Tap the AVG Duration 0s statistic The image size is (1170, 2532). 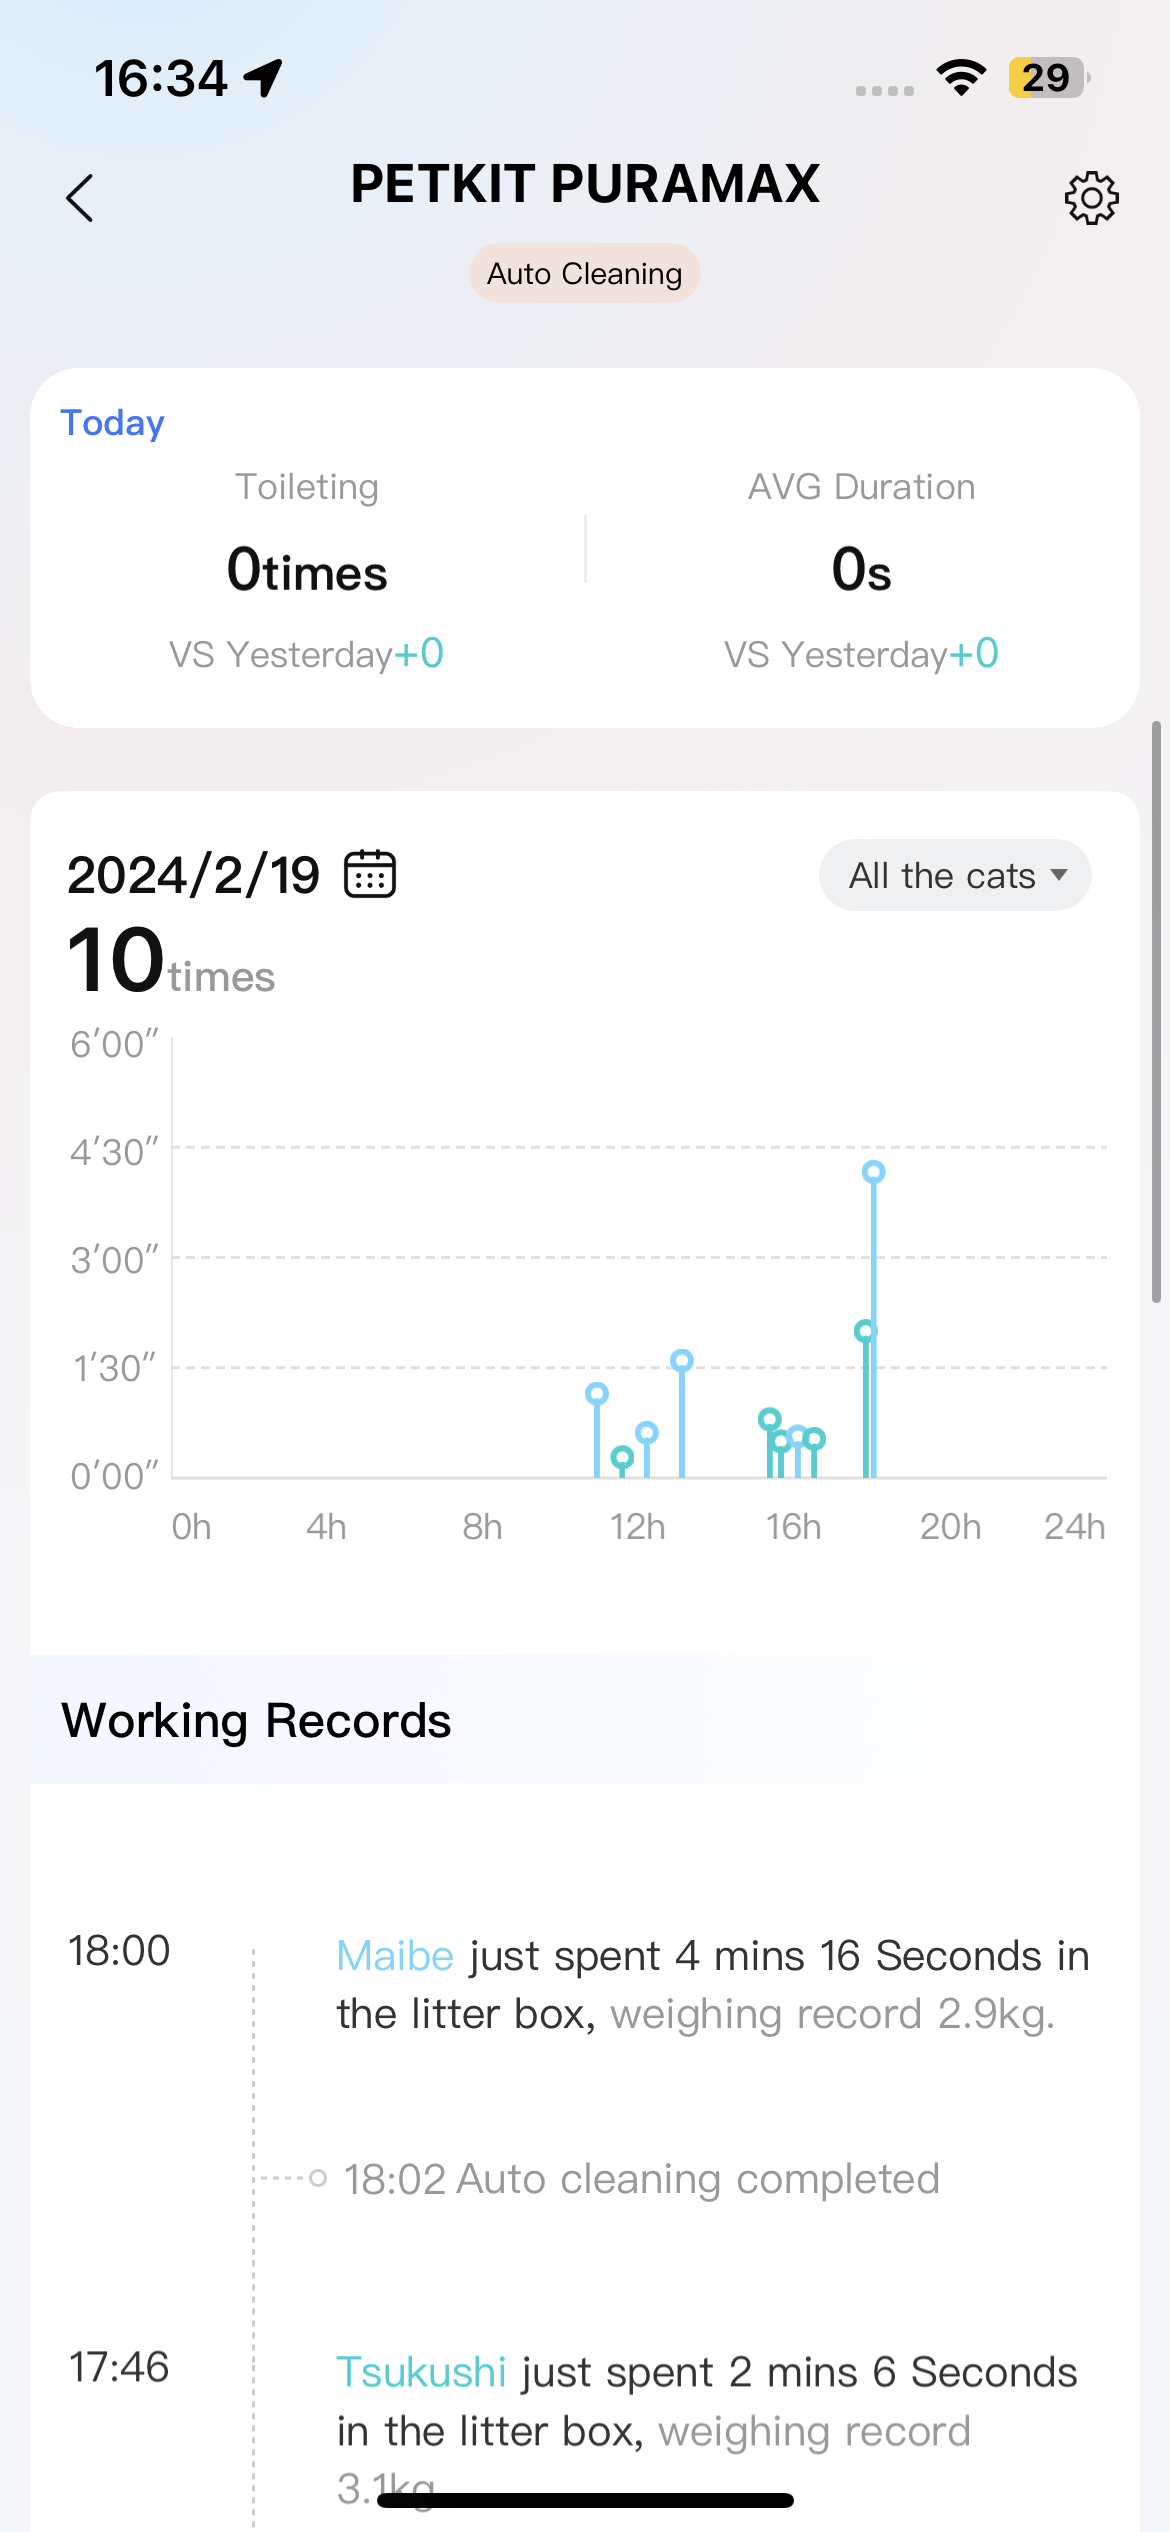pyautogui.click(x=861, y=569)
